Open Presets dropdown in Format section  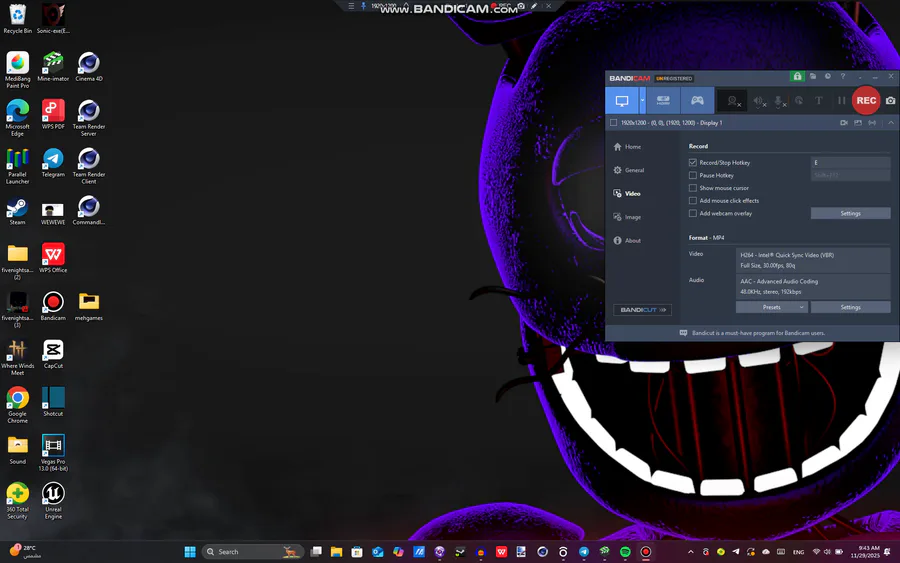[x=772, y=308]
